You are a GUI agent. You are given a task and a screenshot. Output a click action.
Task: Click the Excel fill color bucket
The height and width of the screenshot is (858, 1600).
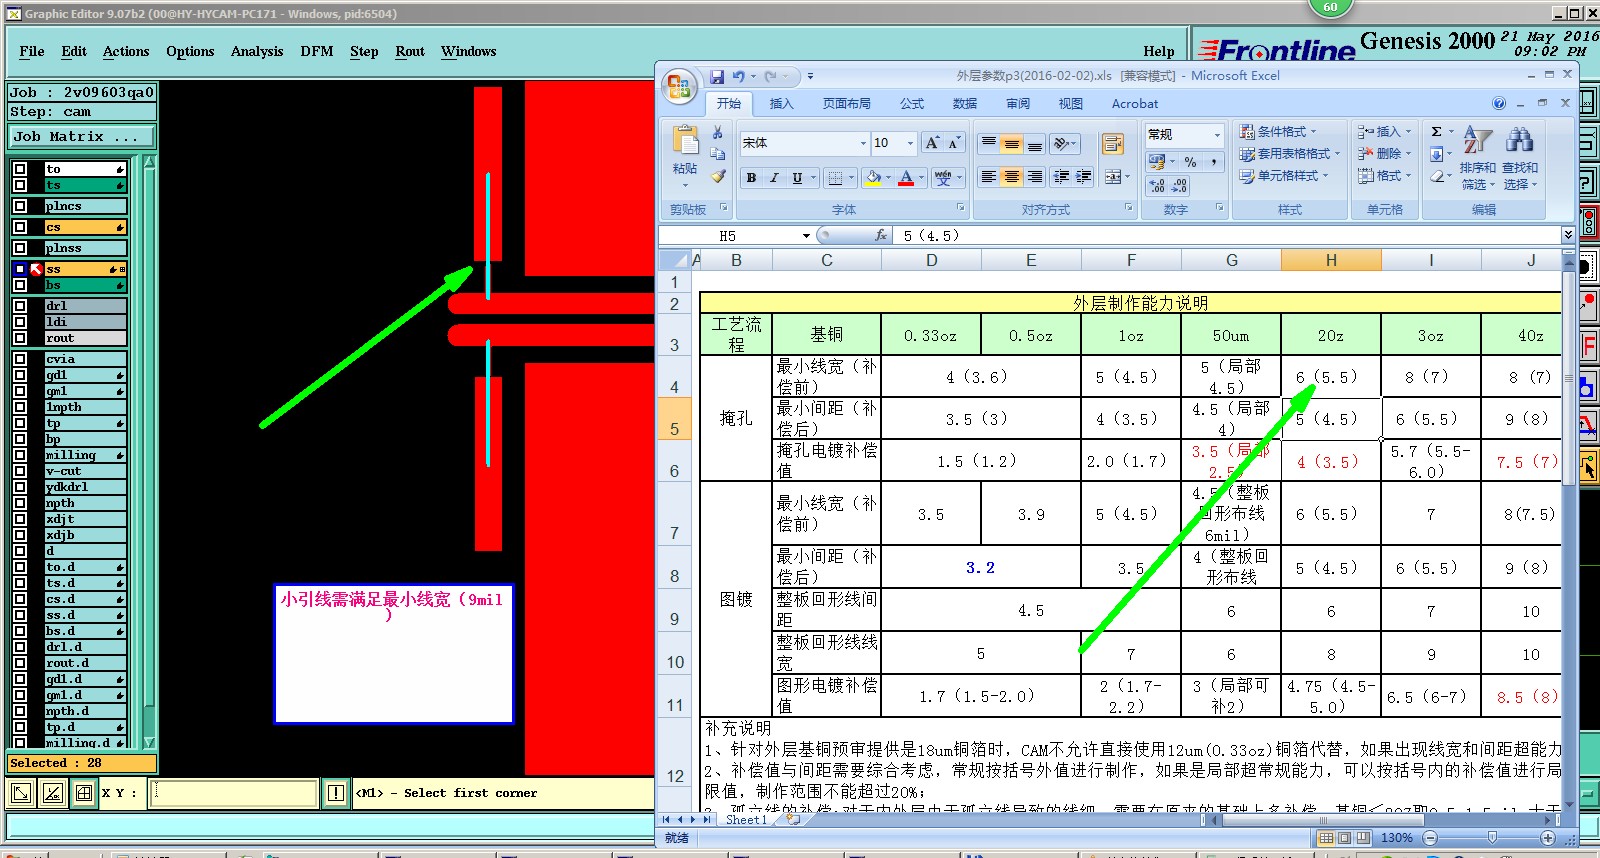(x=873, y=178)
